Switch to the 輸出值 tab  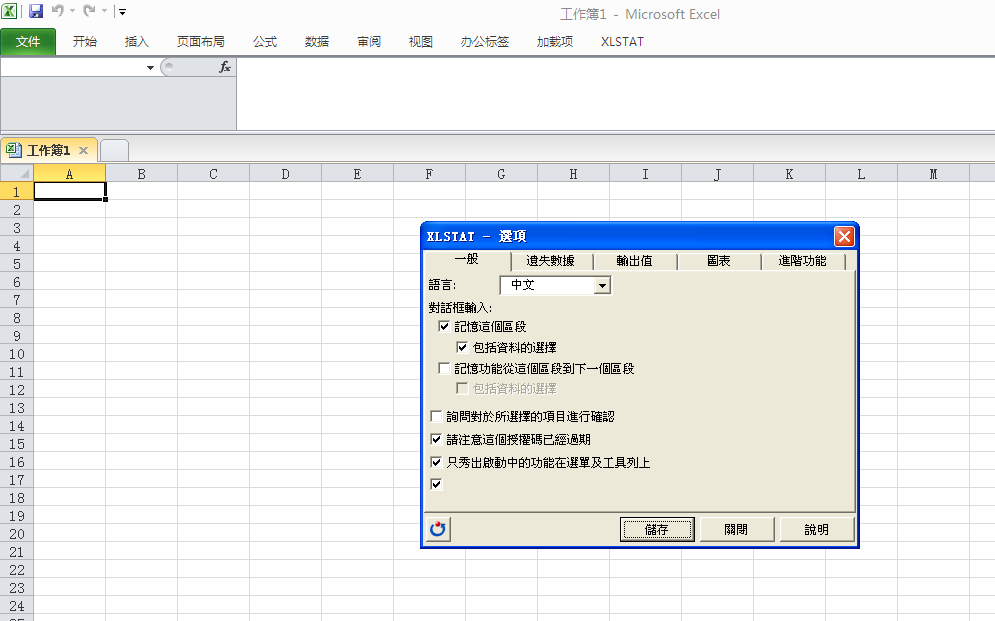pyautogui.click(x=635, y=261)
